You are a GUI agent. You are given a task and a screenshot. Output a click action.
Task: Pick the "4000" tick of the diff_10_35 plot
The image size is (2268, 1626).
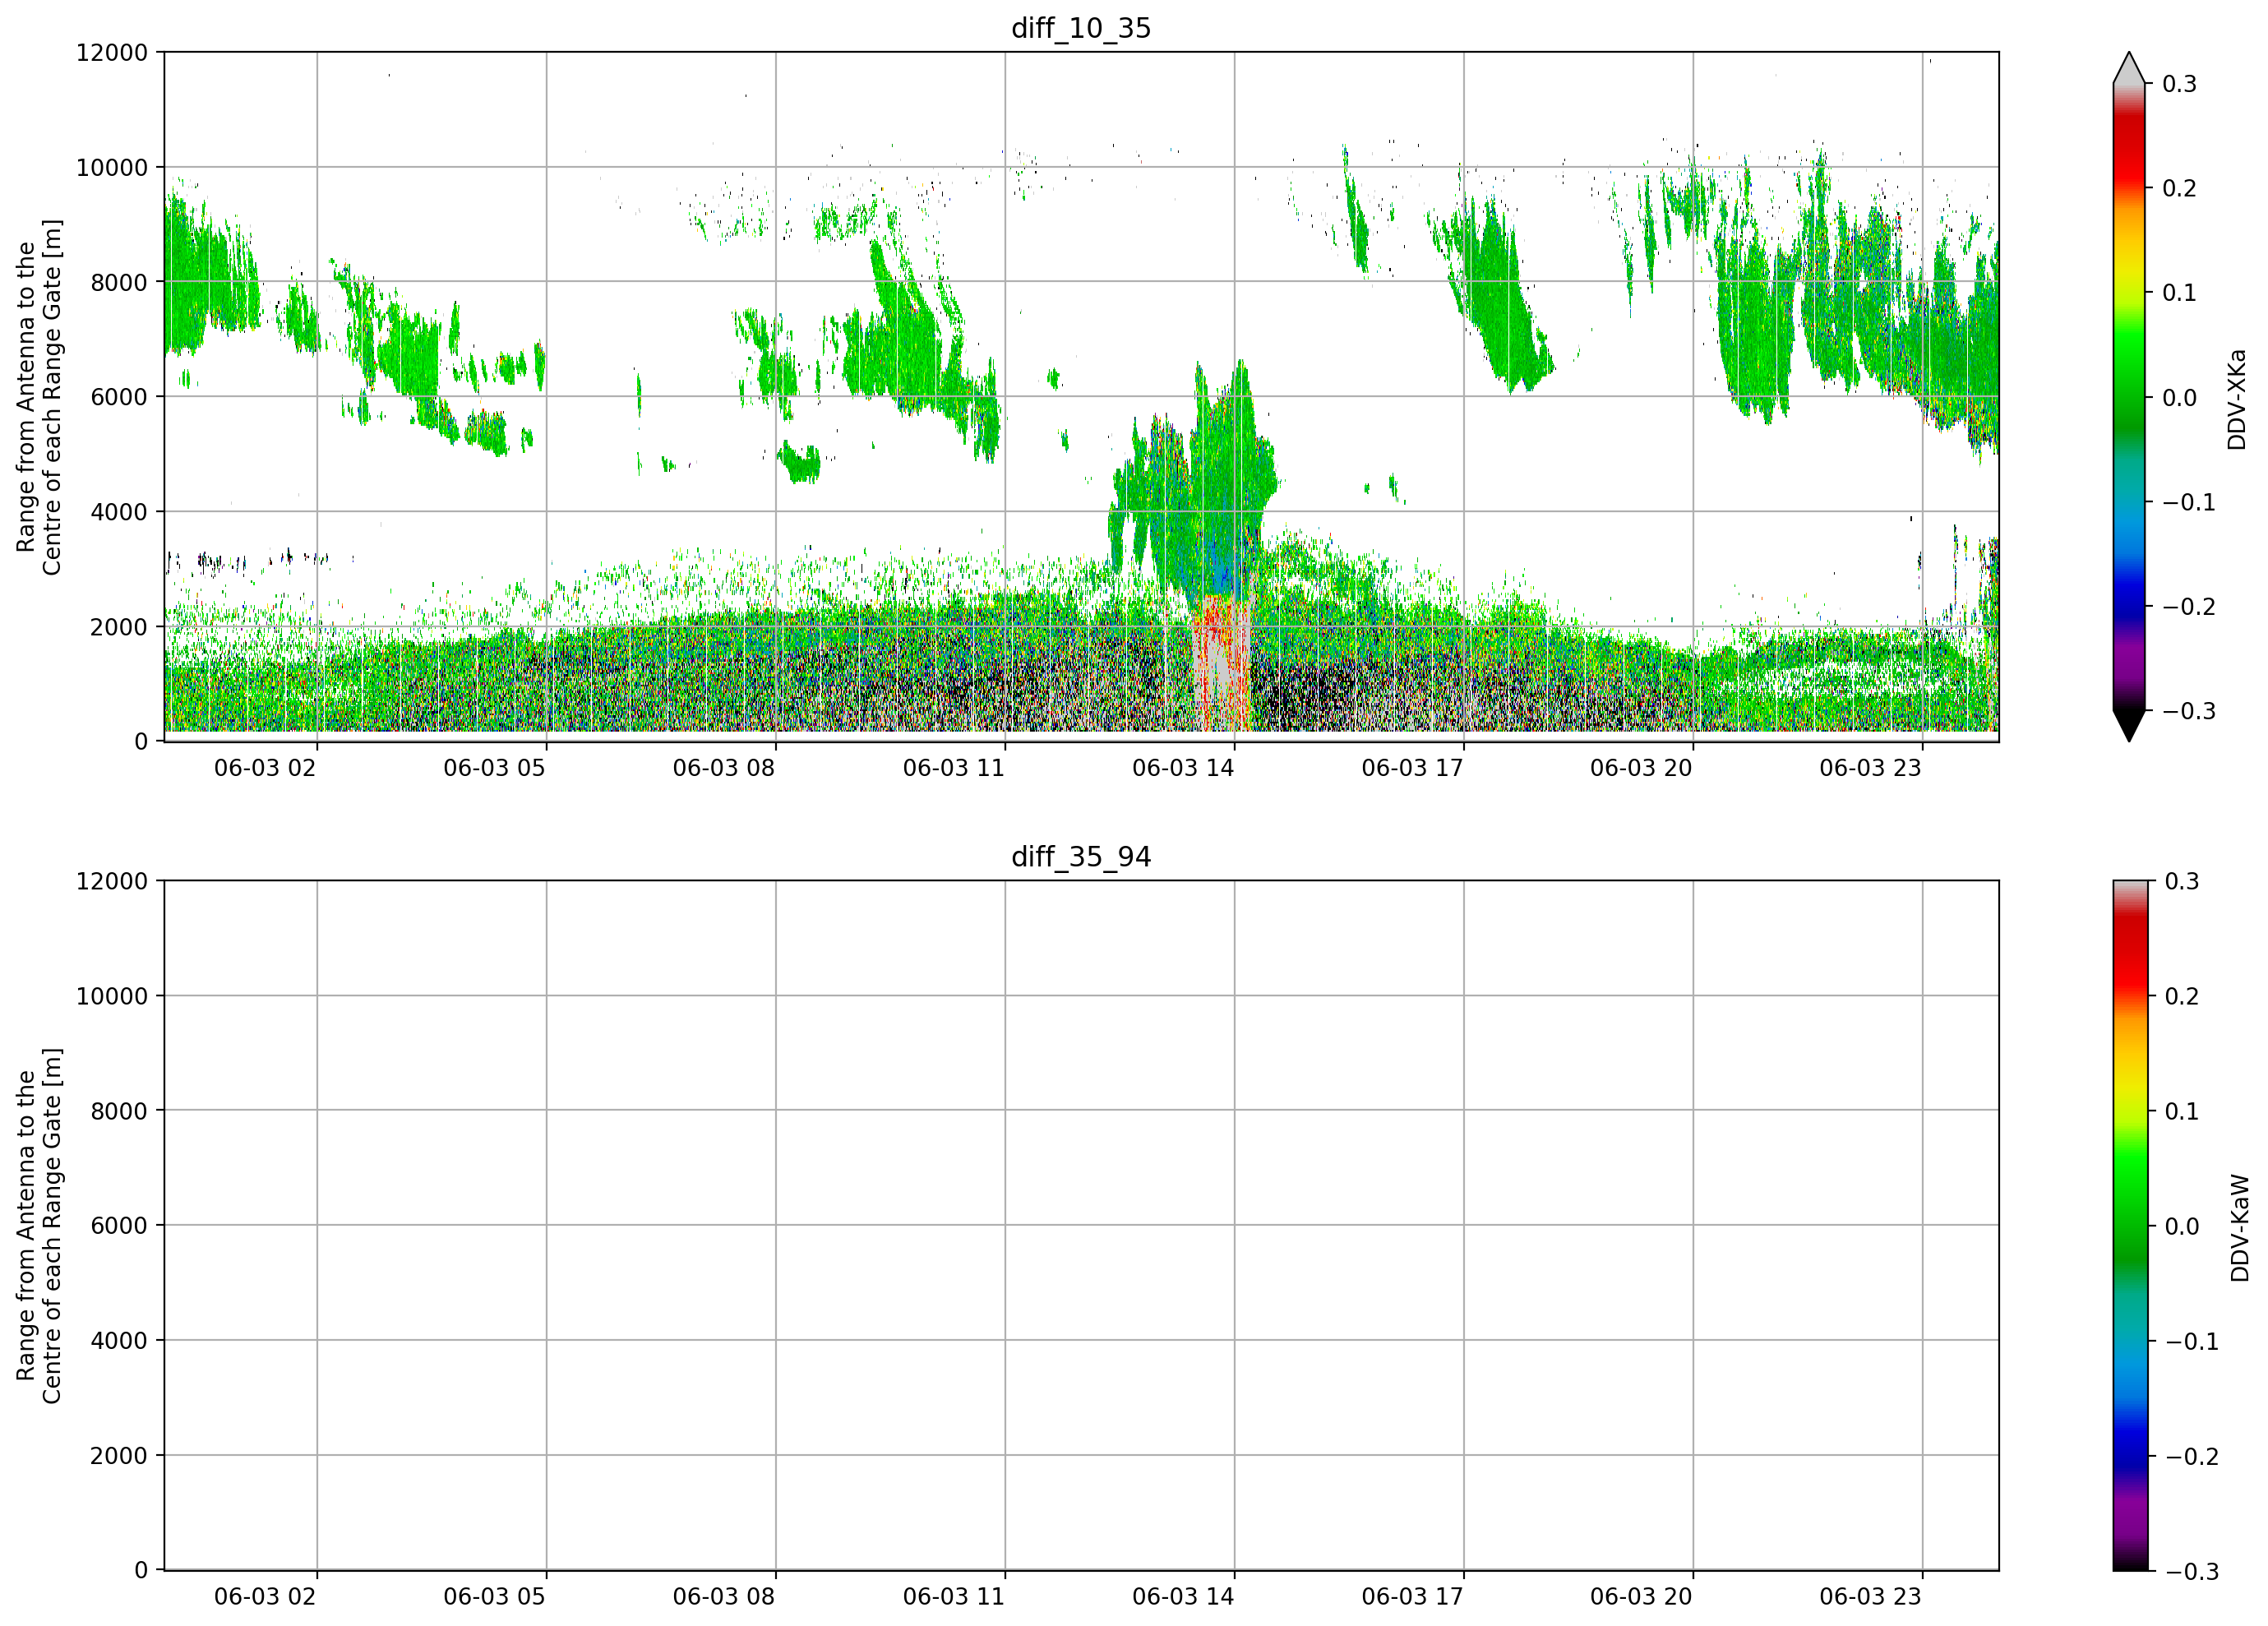pyautogui.click(x=119, y=512)
